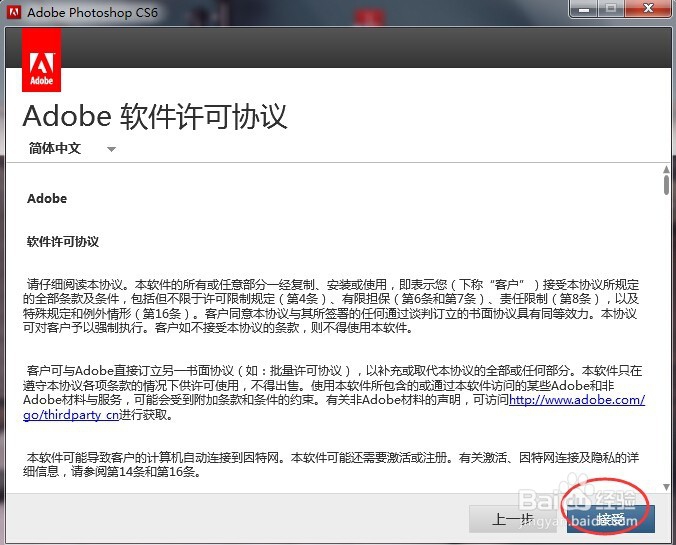
Task: Click the maximize window button
Action: point(611,9)
